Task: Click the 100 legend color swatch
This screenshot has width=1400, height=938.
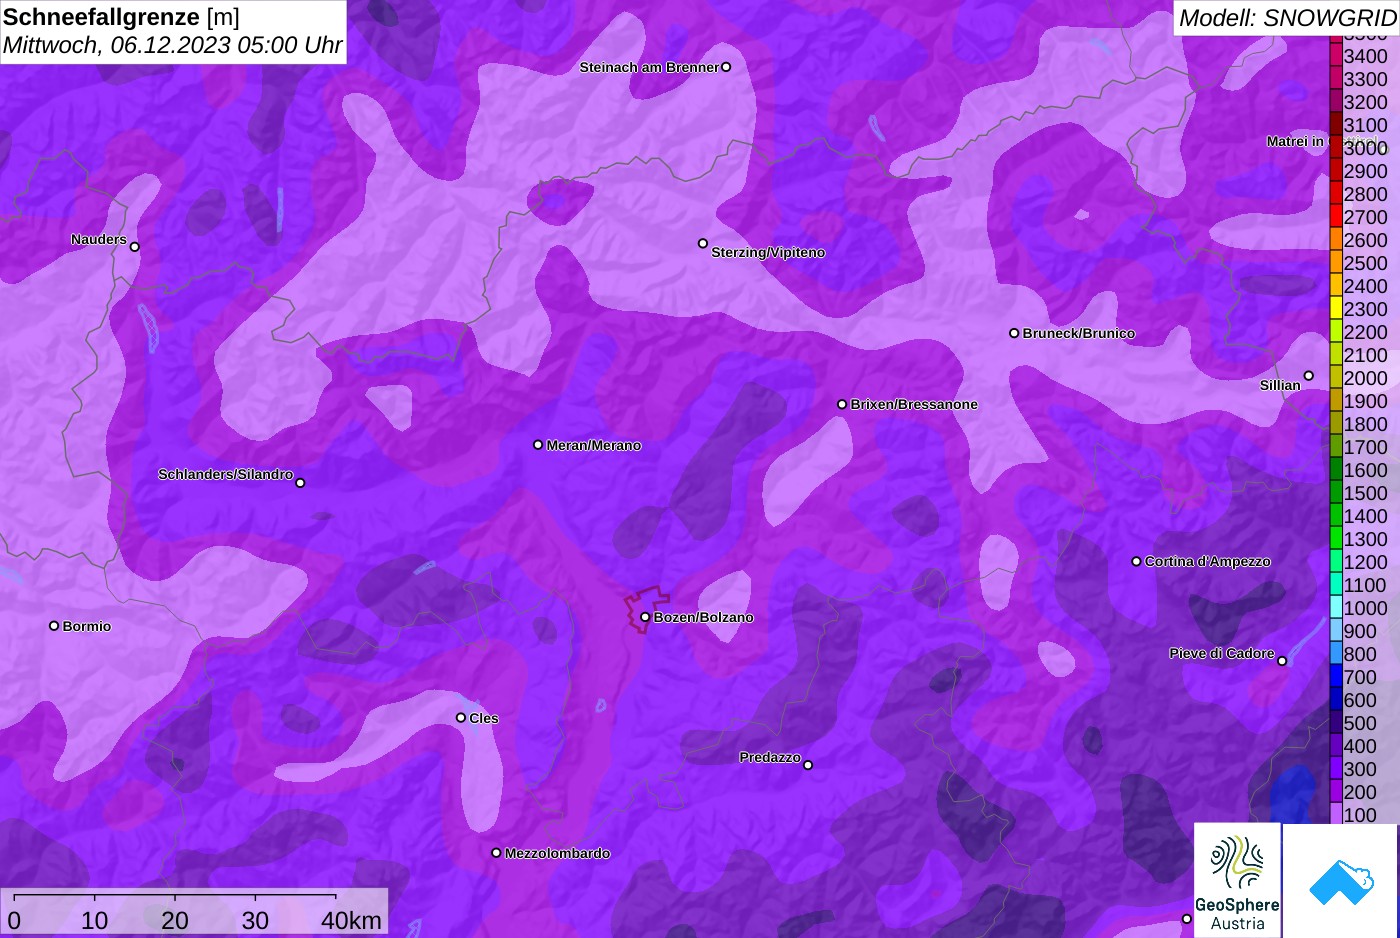Action: click(1335, 814)
